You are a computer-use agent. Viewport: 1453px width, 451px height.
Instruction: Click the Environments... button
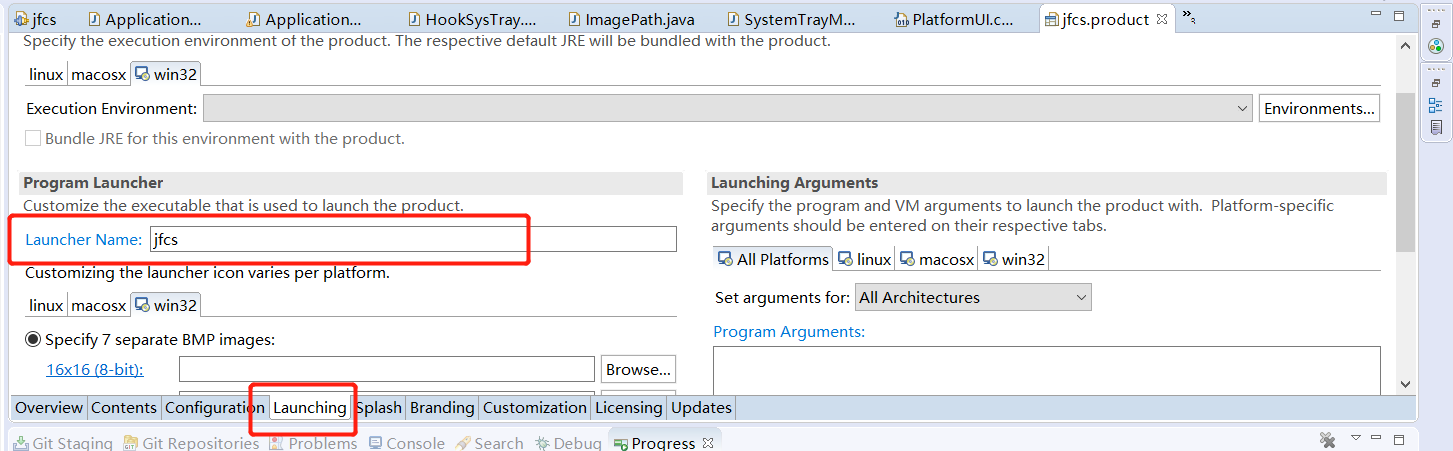1319,108
